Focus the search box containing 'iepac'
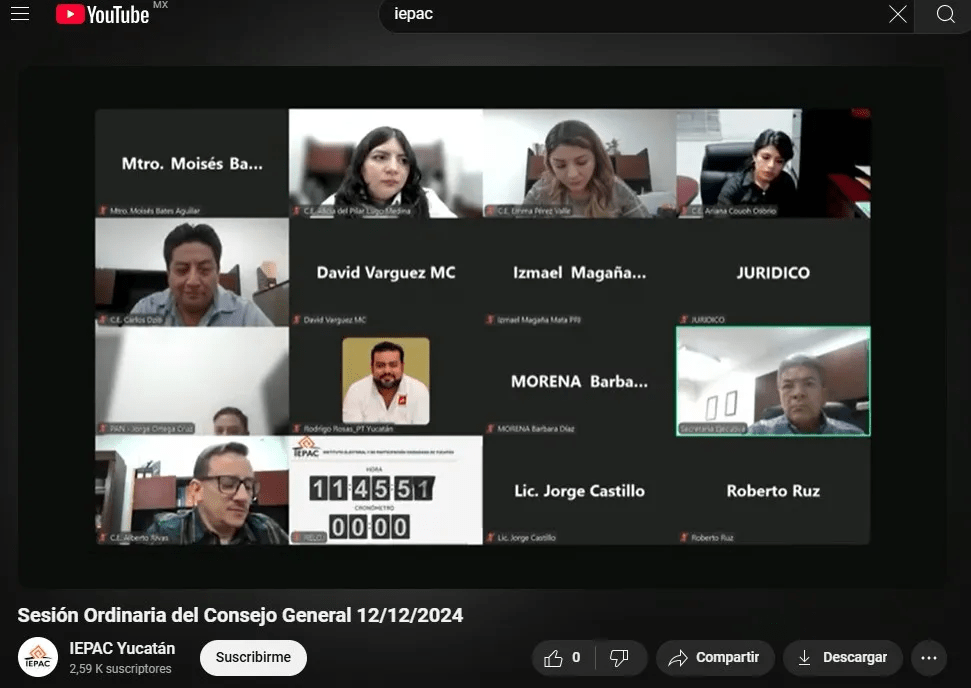Screen dimensions: 971x688 (x=630, y=14)
